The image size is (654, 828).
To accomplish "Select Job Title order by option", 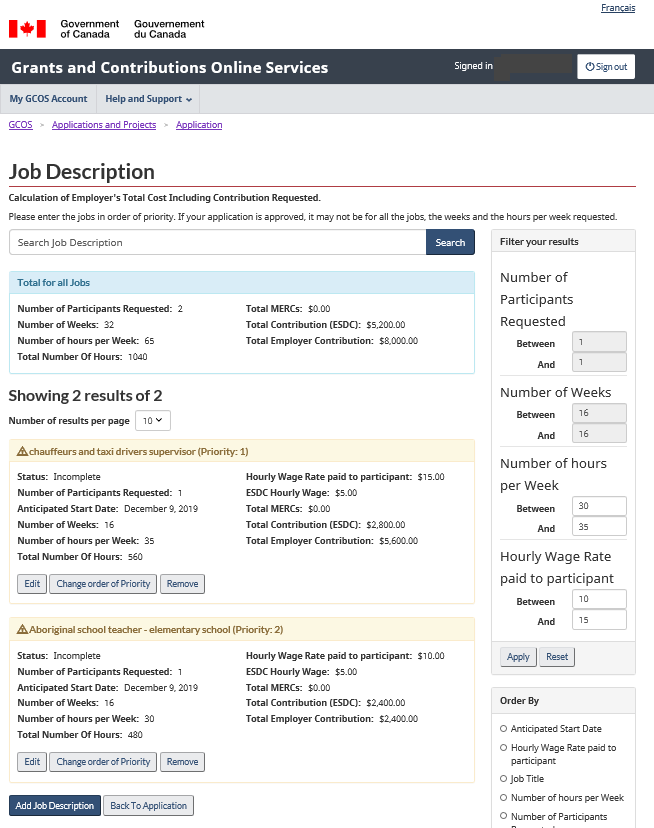I will (503, 779).
